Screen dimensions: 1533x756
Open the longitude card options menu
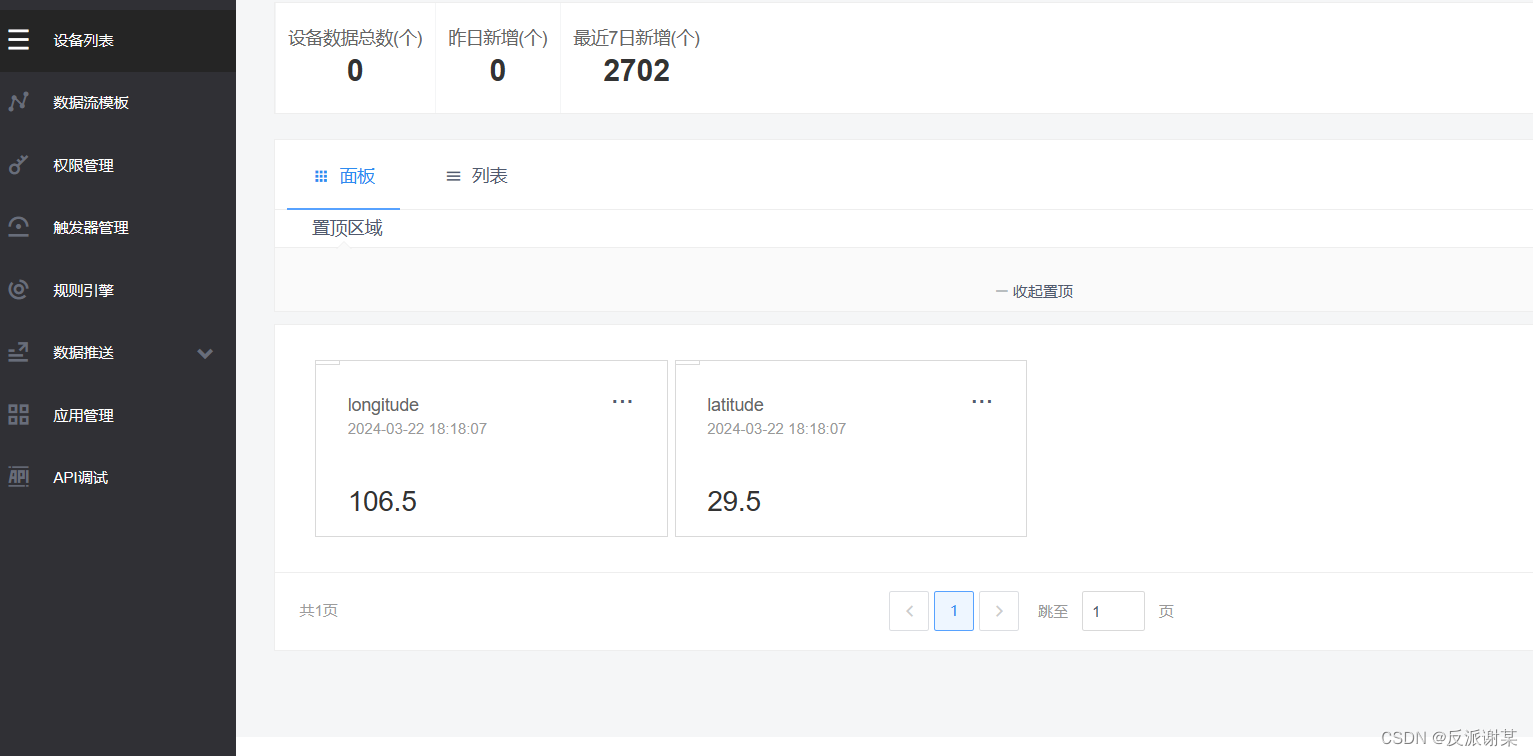point(622,401)
